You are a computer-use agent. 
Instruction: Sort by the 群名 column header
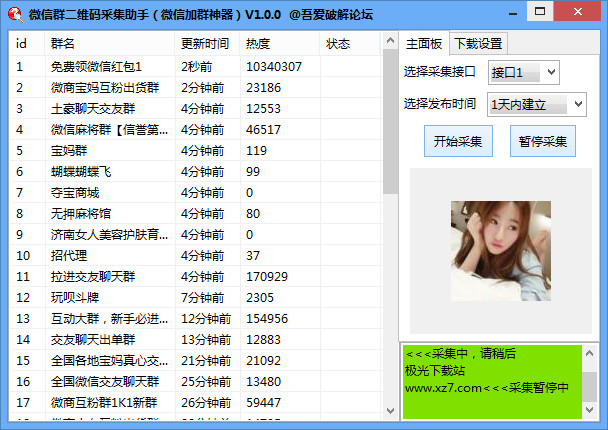click(x=110, y=43)
